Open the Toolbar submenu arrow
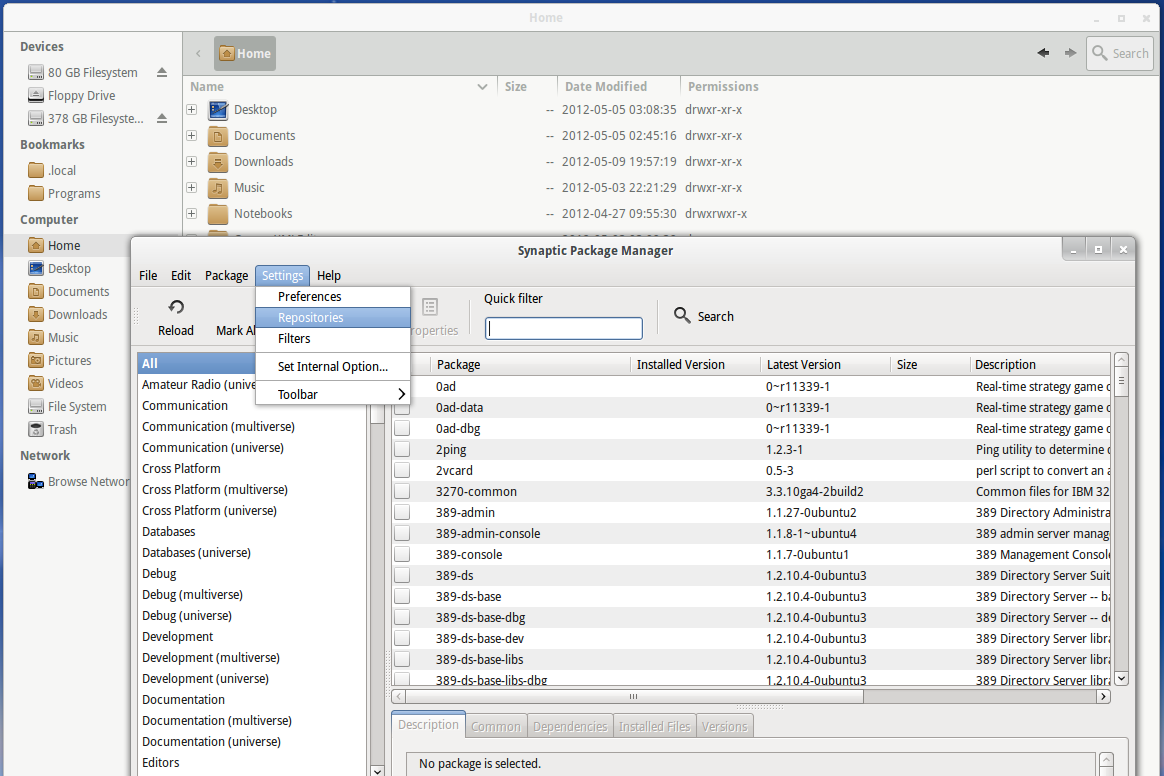Screen dimensions: 1164x776 point(402,394)
